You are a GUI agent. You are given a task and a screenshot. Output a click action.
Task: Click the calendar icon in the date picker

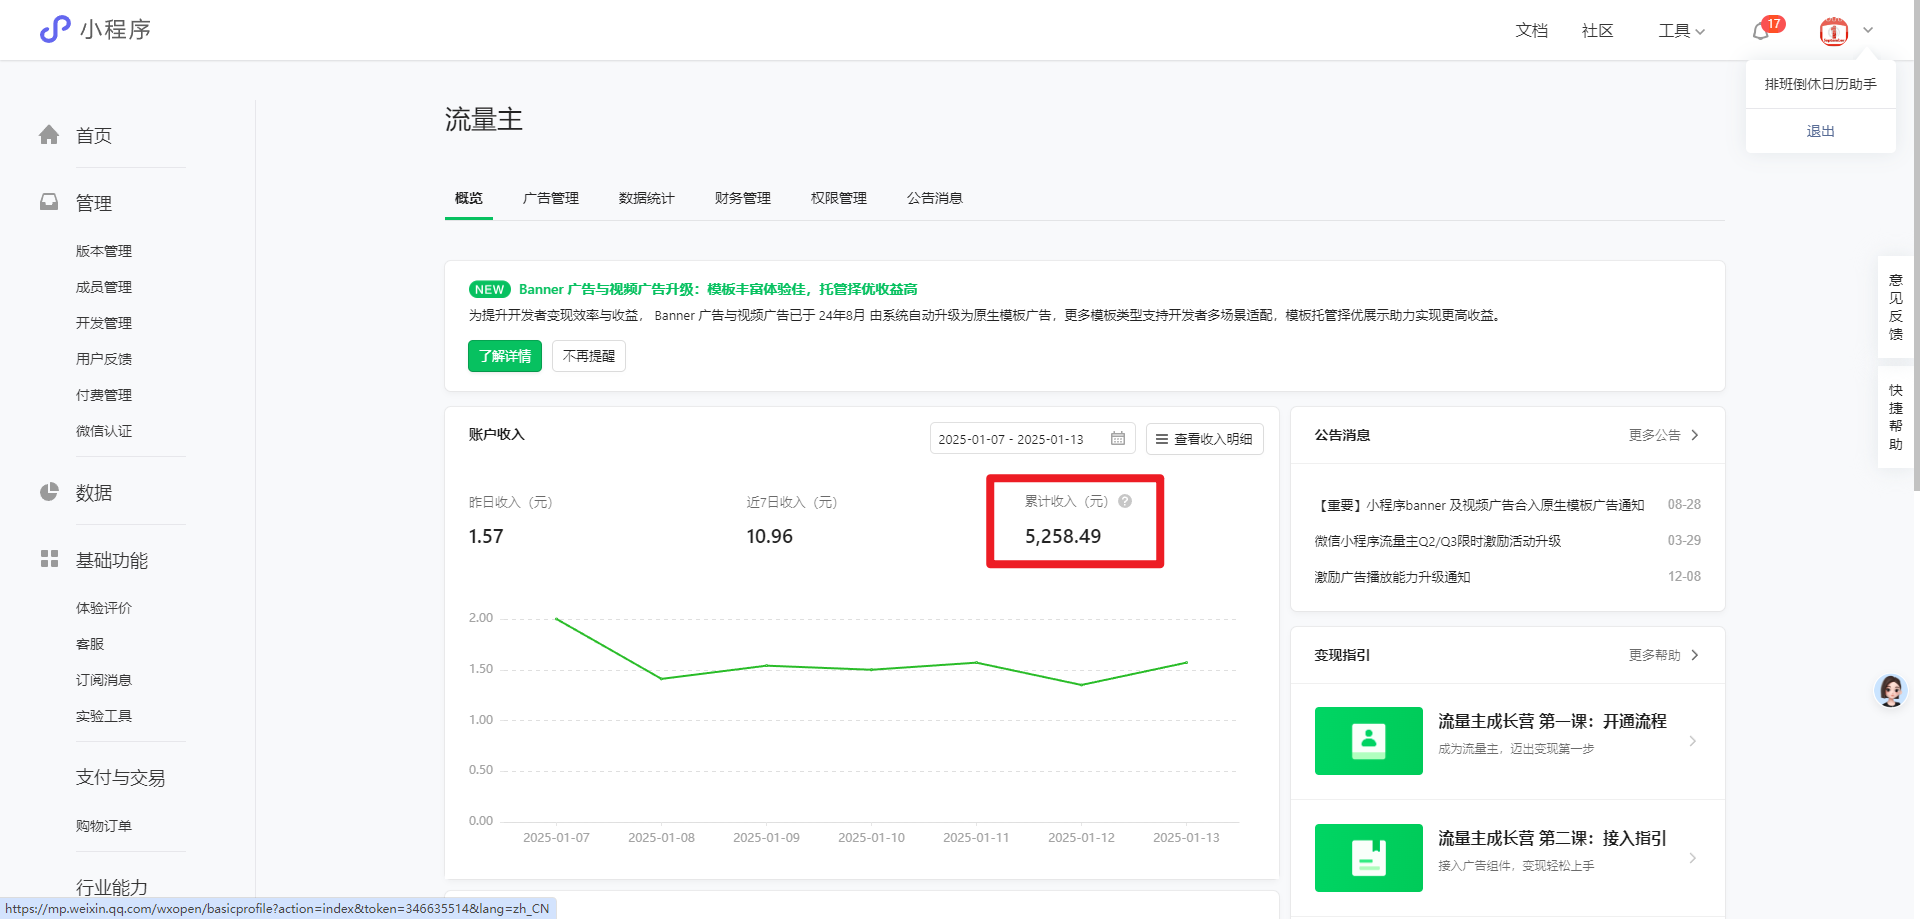click(1117, 438)
